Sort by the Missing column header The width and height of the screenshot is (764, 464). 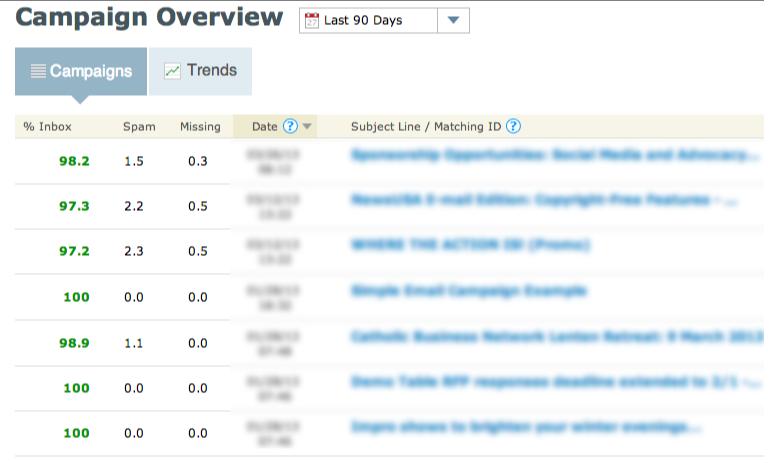(x=200, y=127)
